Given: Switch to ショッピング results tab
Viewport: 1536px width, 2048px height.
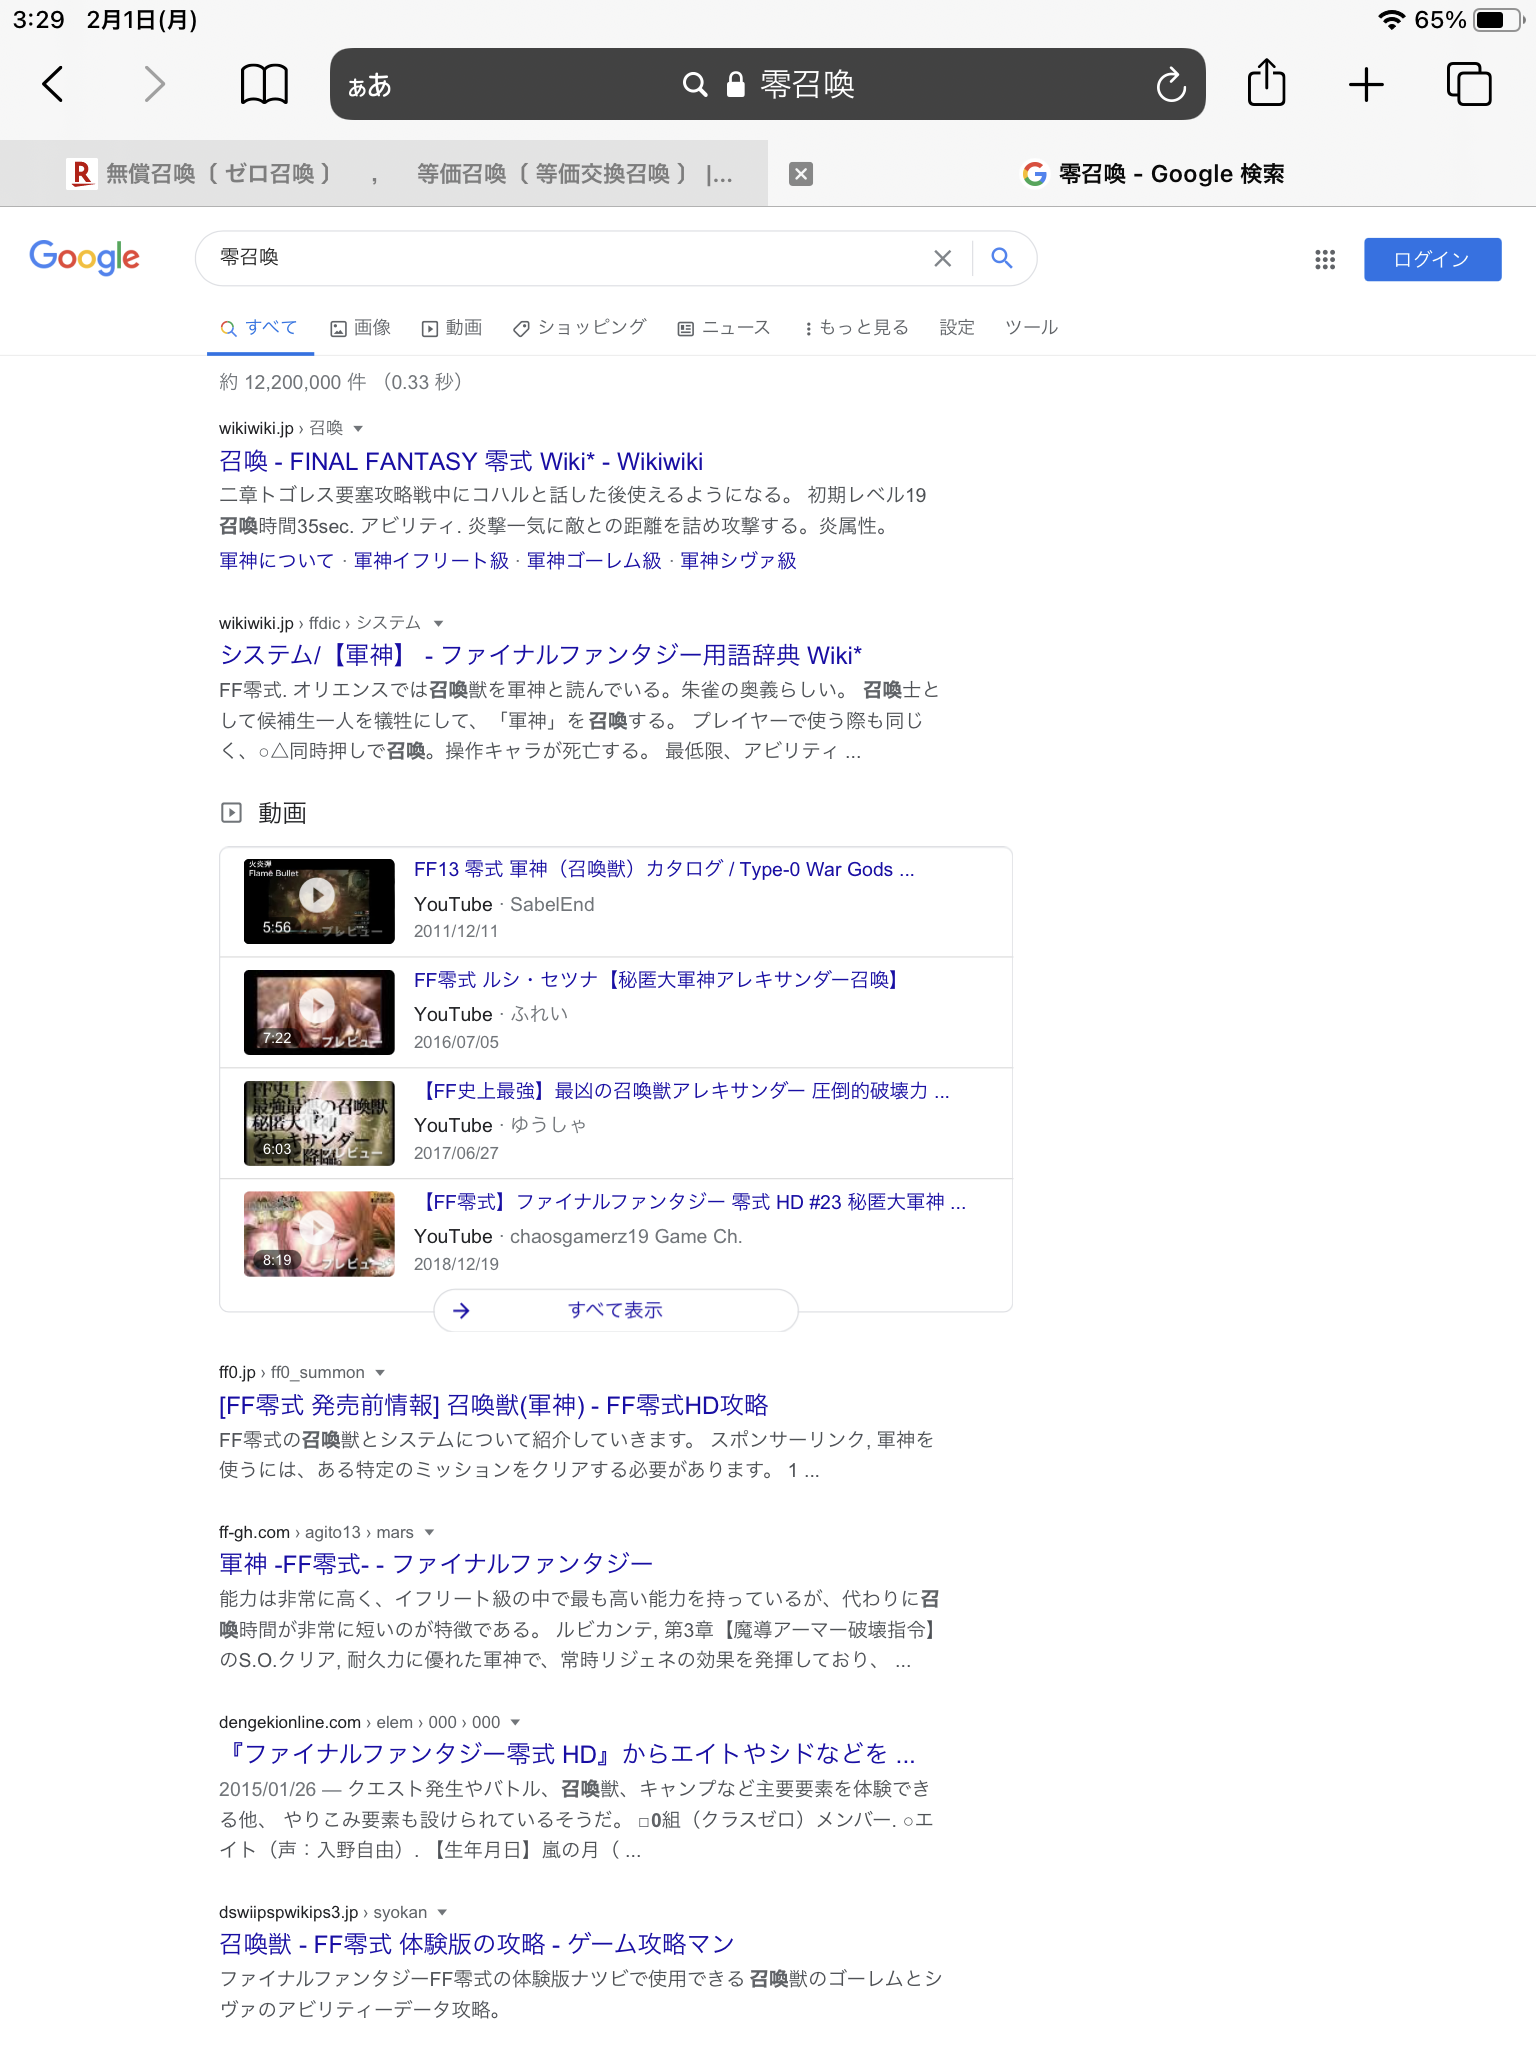Looking at the screenshot, I should tap(580, 328).
